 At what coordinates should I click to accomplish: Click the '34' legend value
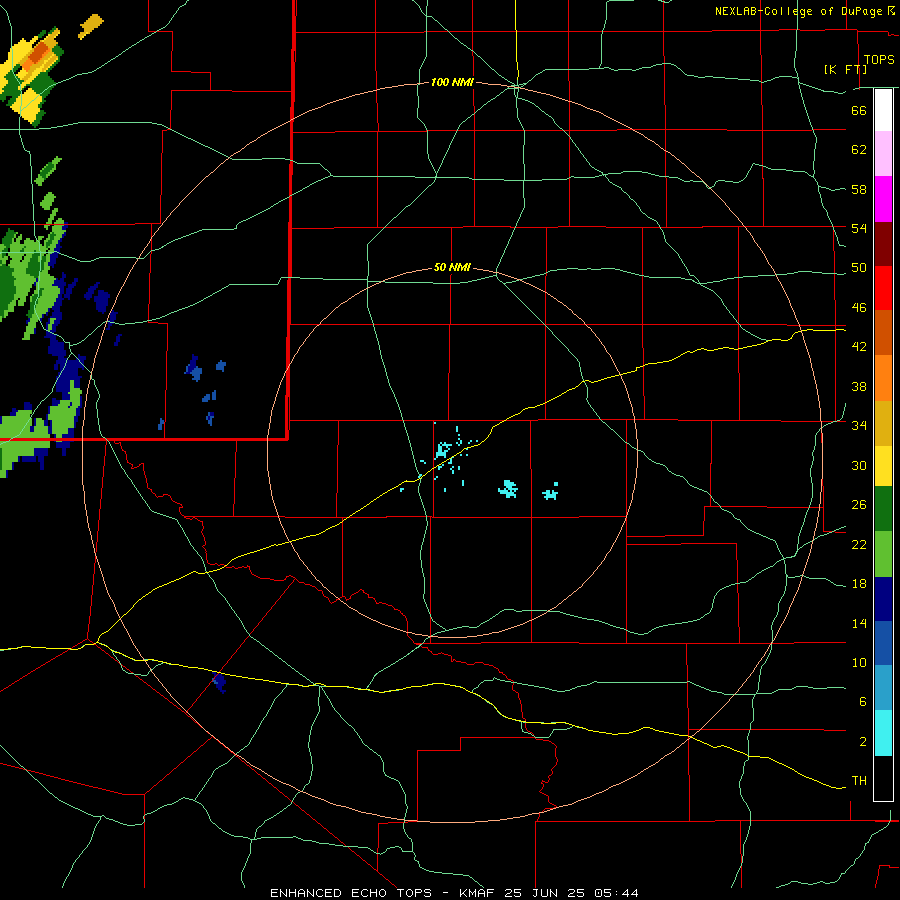tap(859, 426)
